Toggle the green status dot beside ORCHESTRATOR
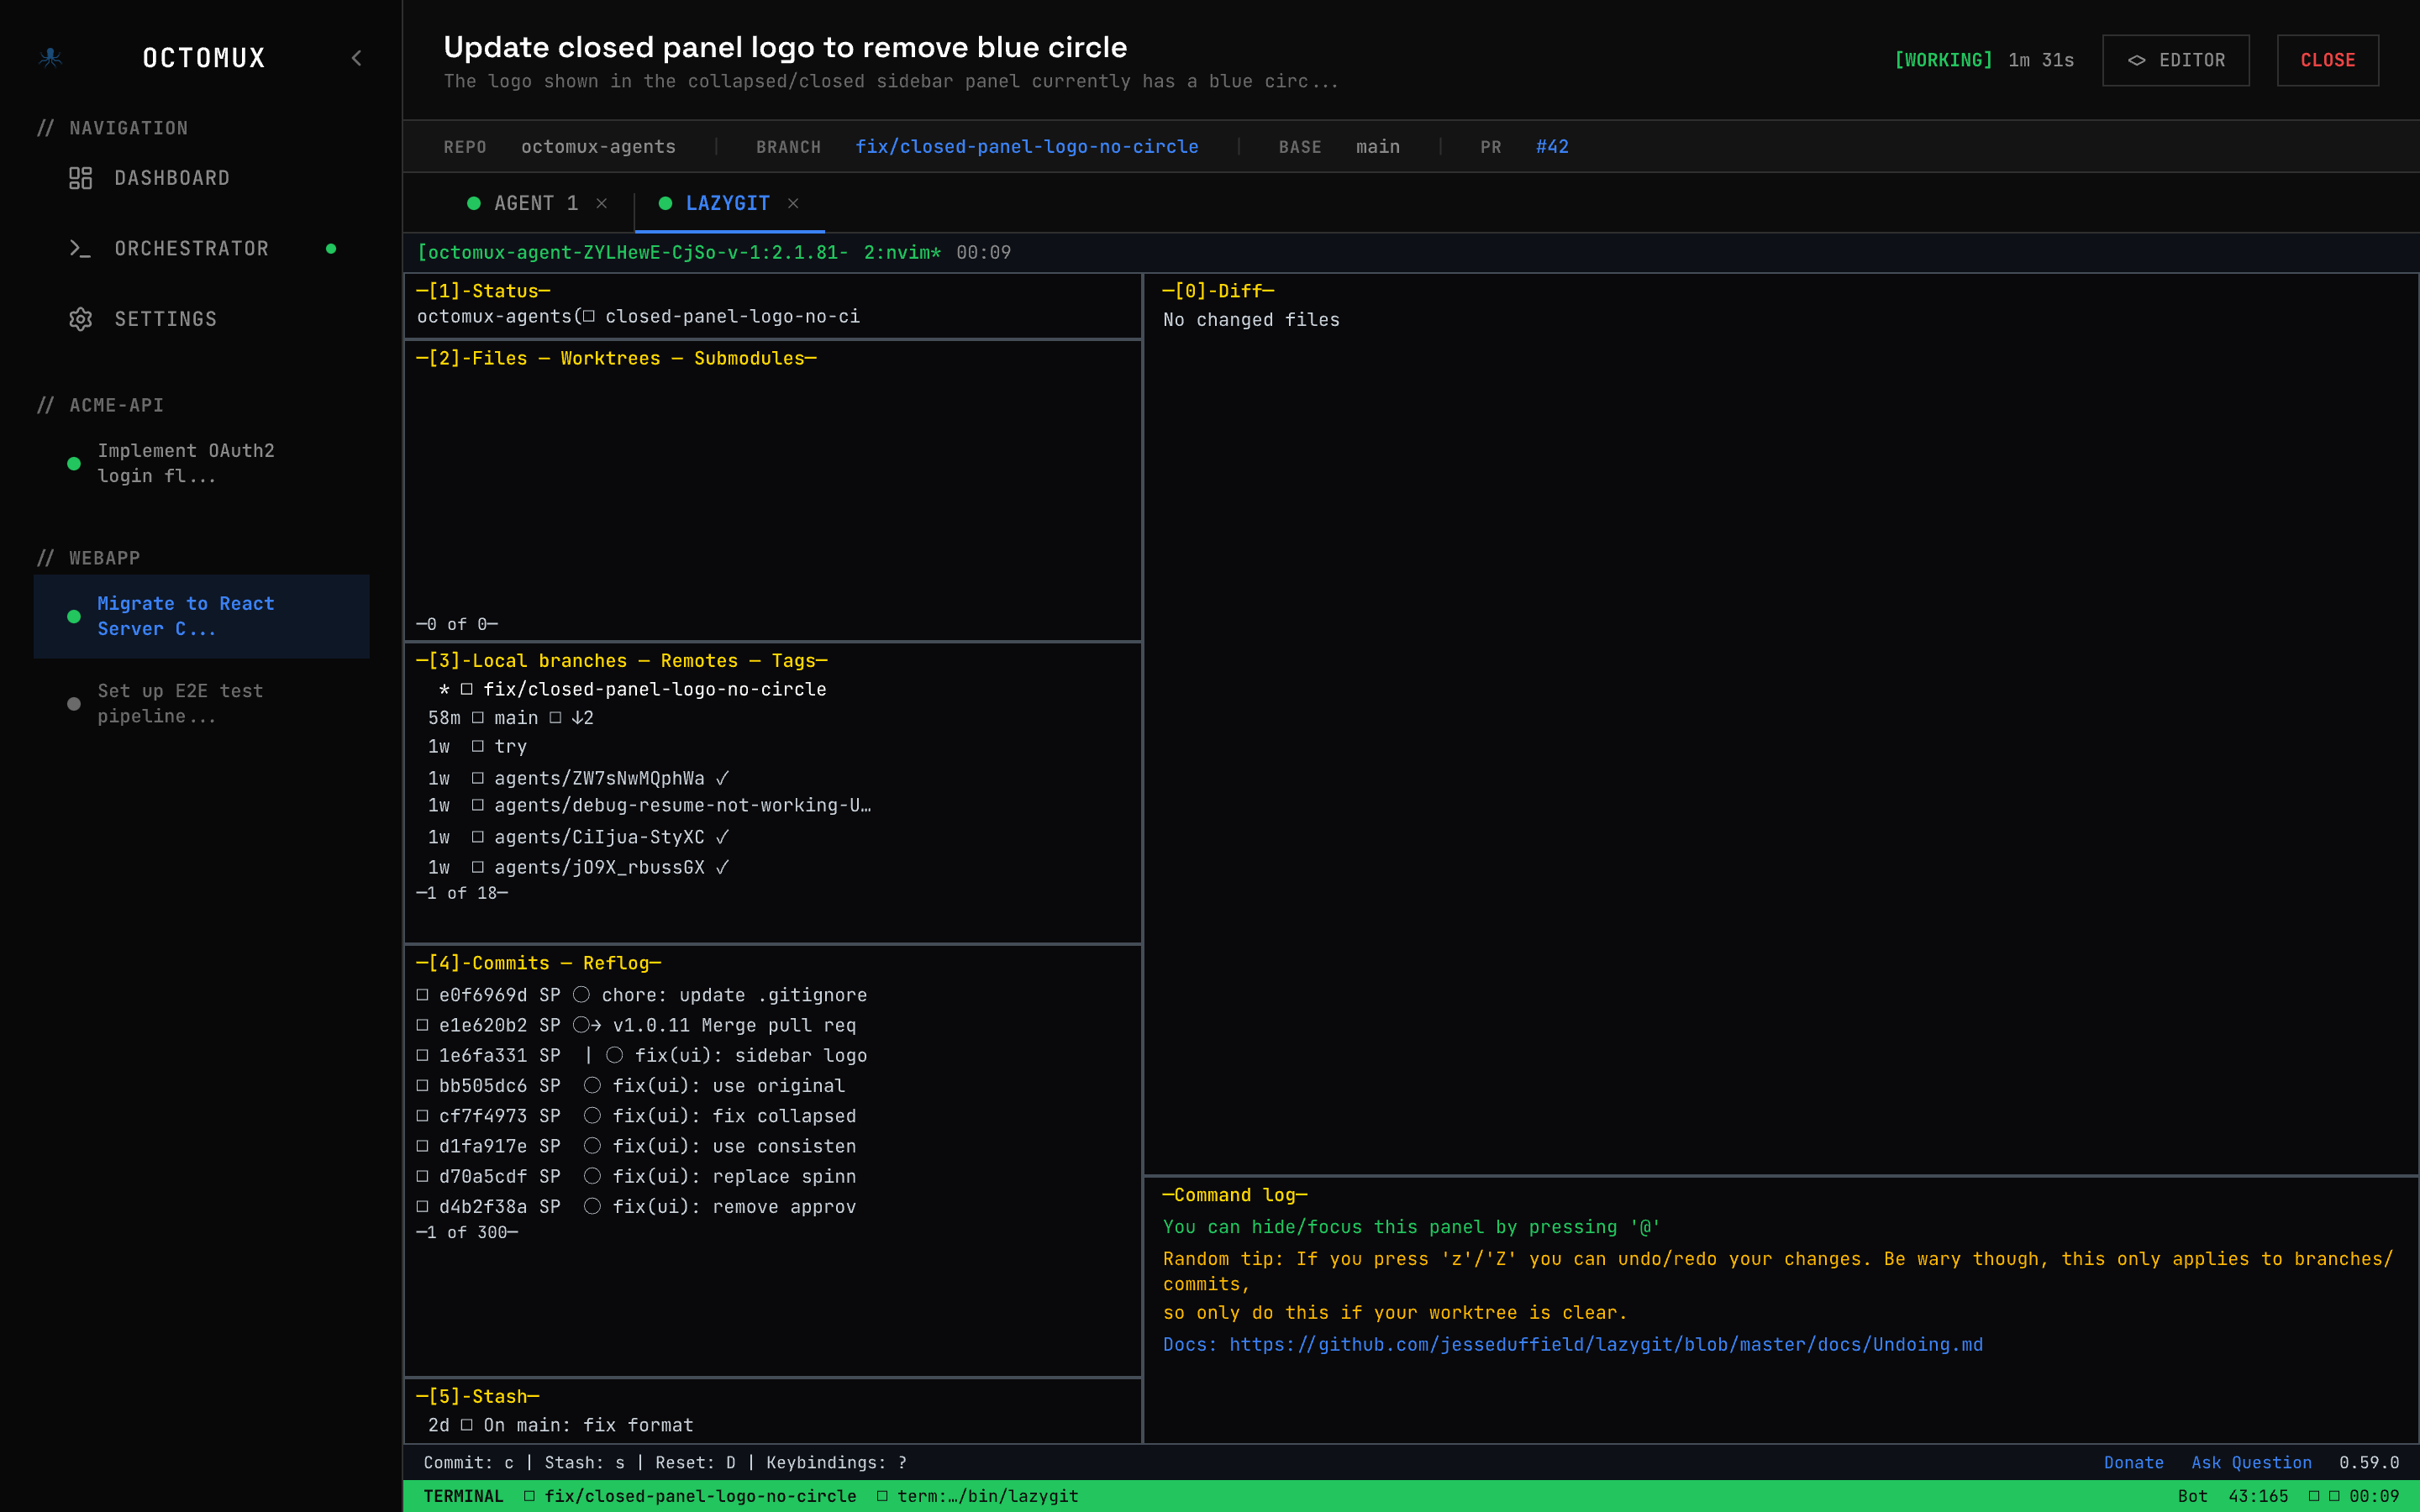This screenshot has height=1512, width=2420. [x=331, y=247]
